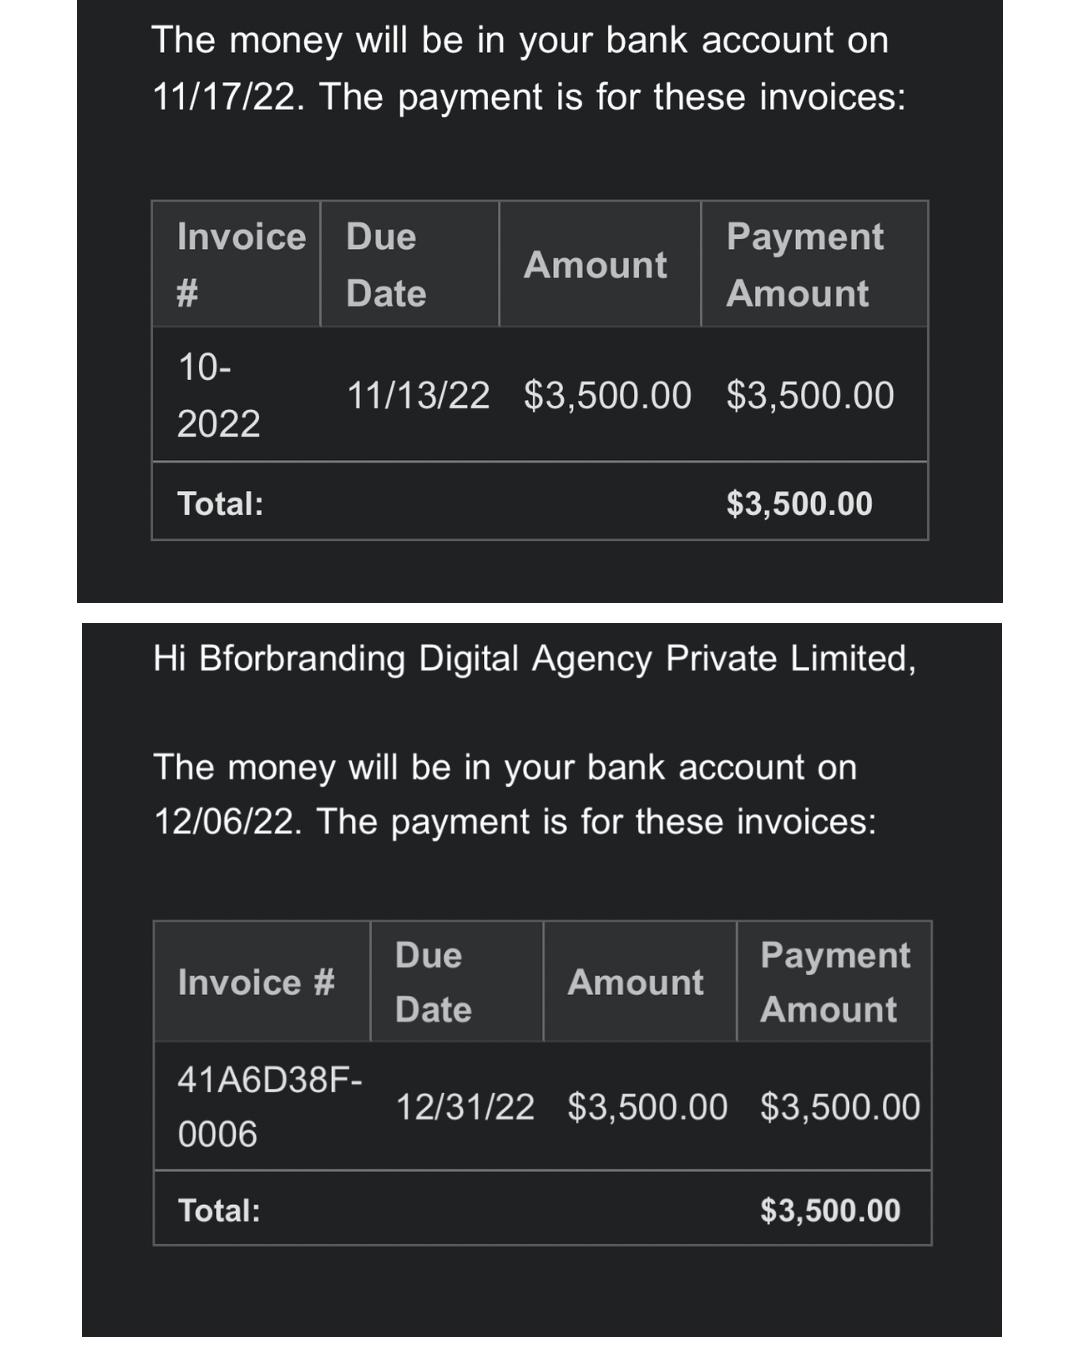Viewport: 1080px width, 1350px height.
Task: Select the 12/31/22 due date cell
Action: click(x=465, y=1107)
